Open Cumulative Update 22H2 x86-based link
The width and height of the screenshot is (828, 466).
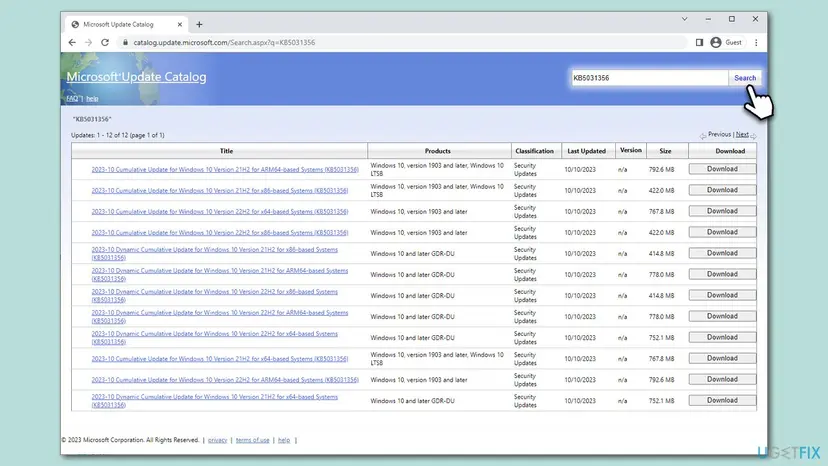click(x=220, y=232)
